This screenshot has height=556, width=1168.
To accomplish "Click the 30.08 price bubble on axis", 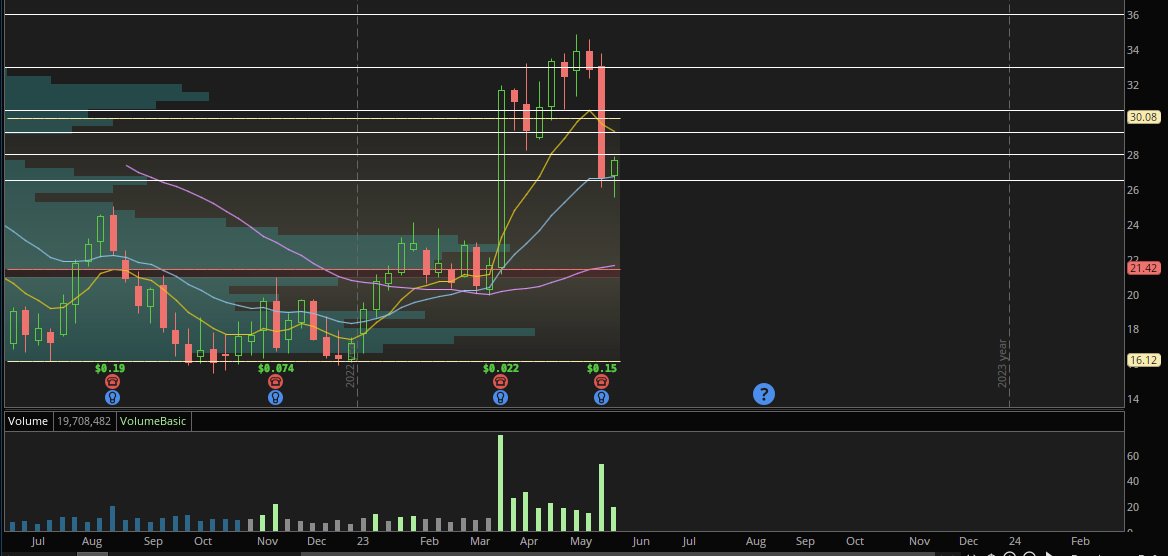I will click(1143, 117).
